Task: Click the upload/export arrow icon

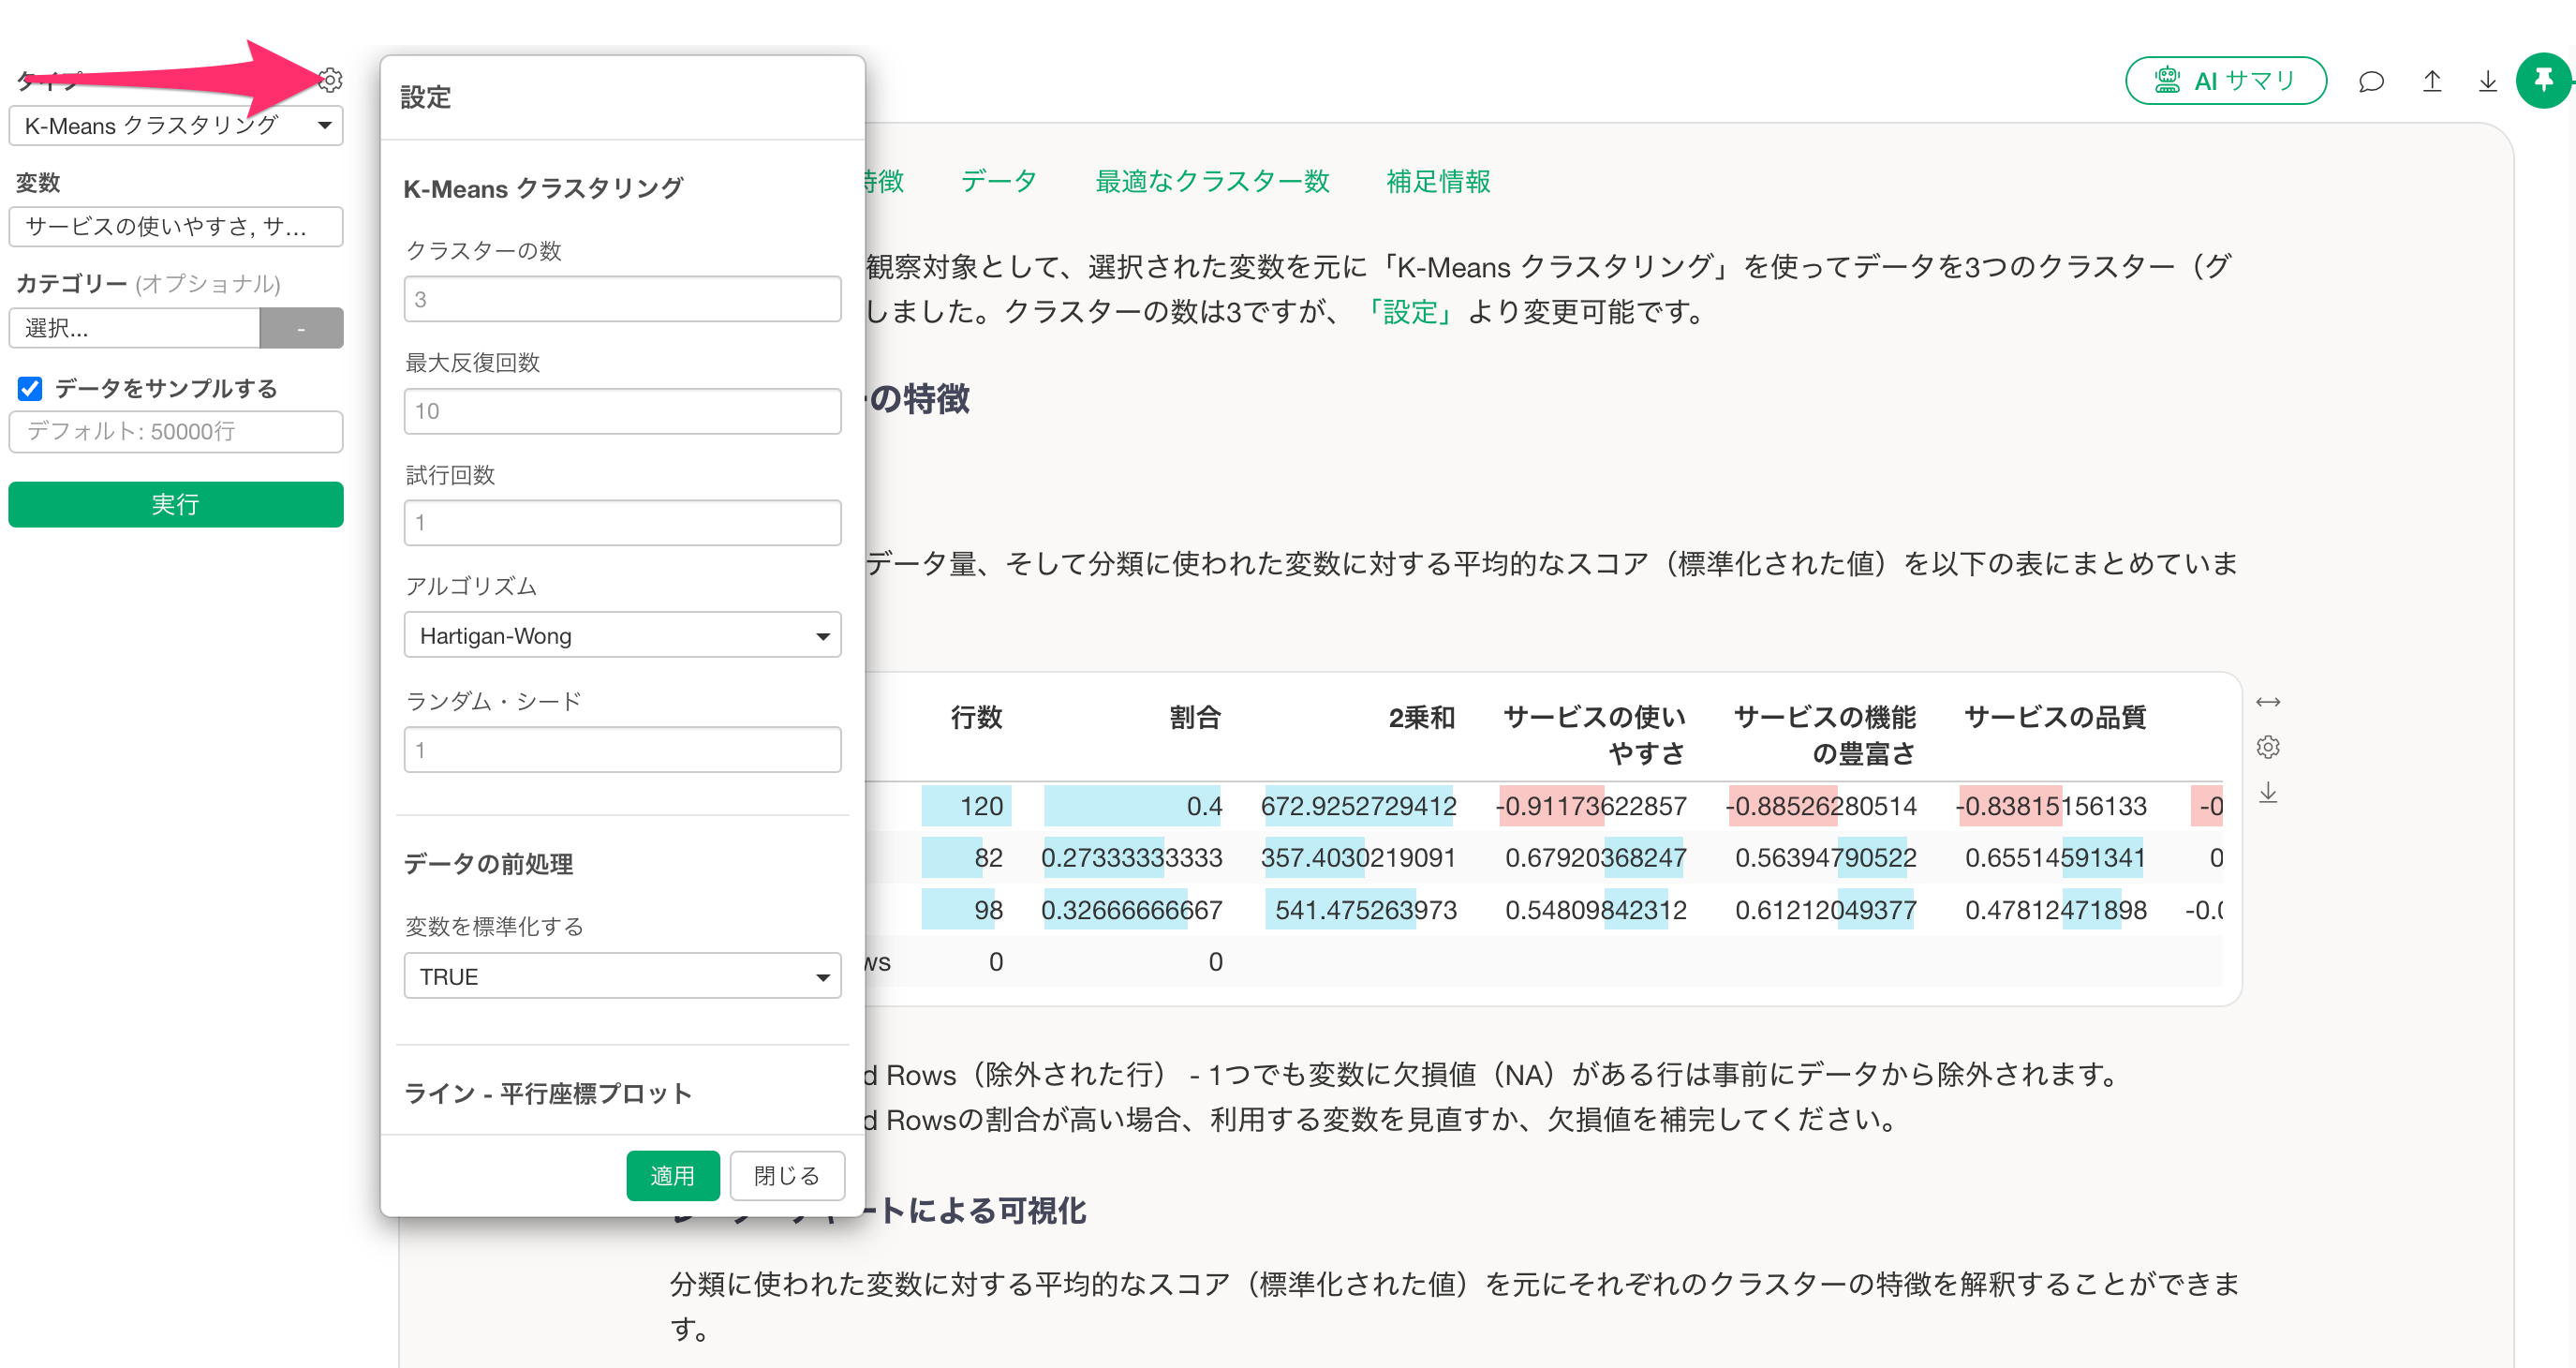Action: (x=2431, y=81)
